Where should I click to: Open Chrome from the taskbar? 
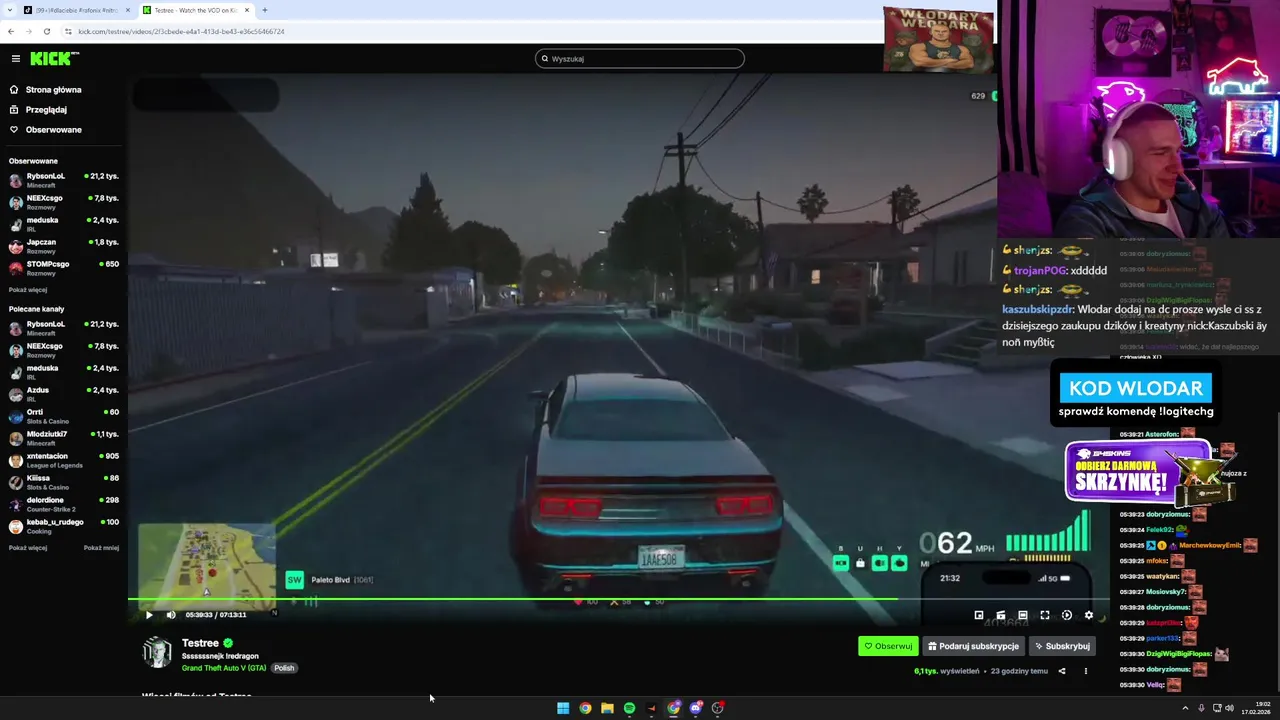click(x=585, y=708)
